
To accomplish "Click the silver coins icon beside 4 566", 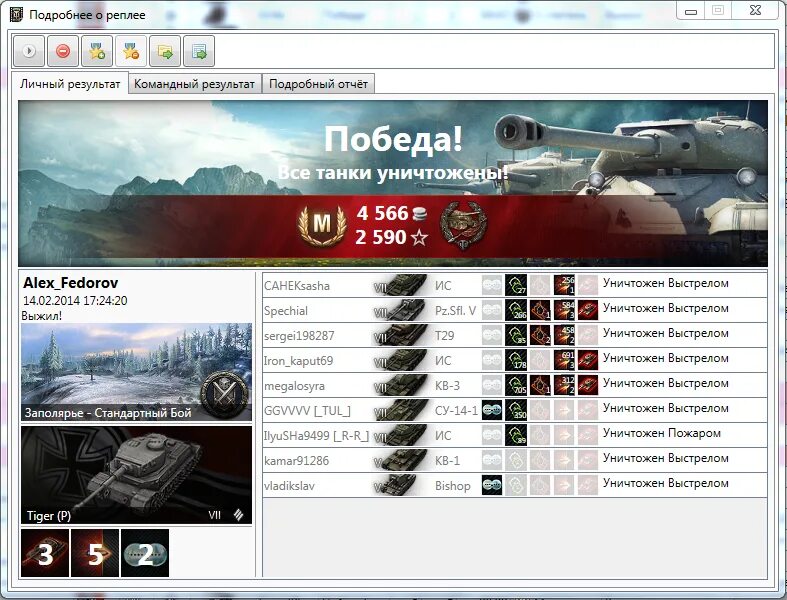I will tap(420, 214).
